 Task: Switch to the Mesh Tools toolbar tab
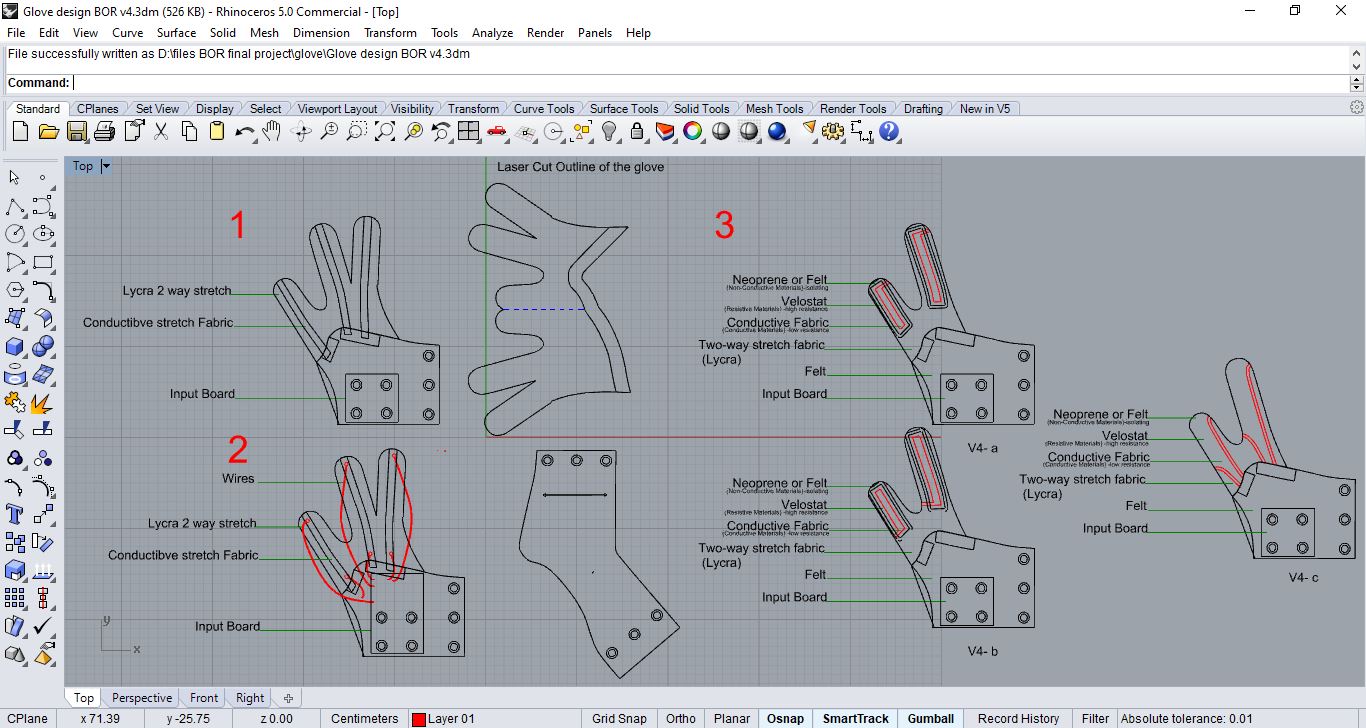pyautogui.click(x=774, y=109)
